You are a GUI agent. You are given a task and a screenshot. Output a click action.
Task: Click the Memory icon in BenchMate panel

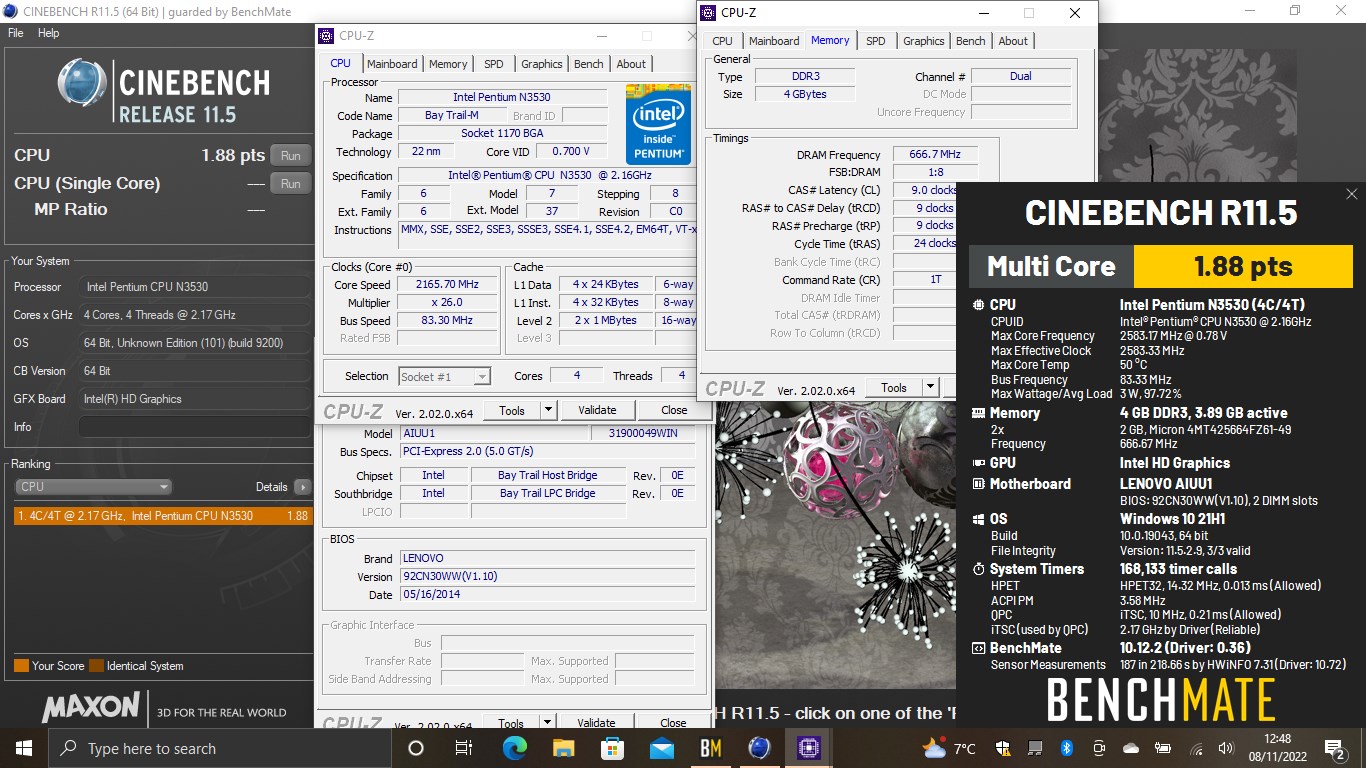click(x=978, y=413)
